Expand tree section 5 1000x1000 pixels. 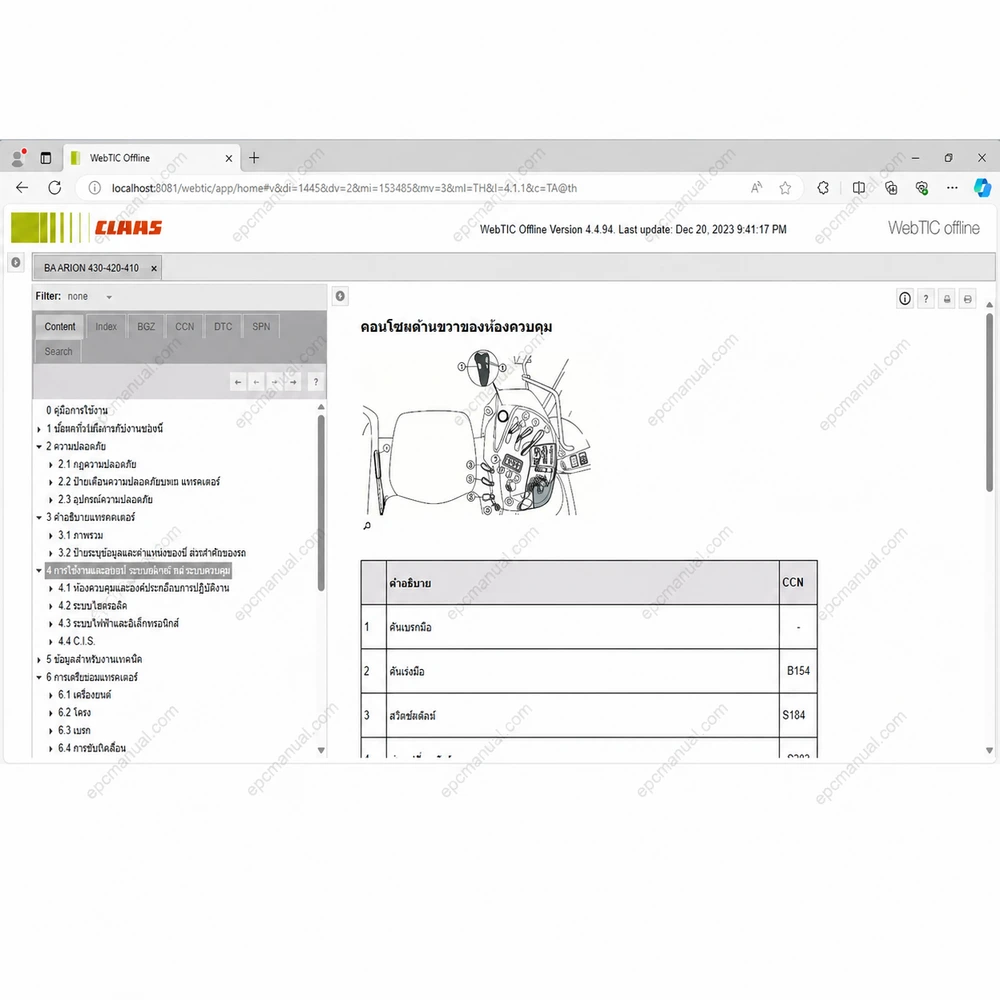tap(39, 660)
